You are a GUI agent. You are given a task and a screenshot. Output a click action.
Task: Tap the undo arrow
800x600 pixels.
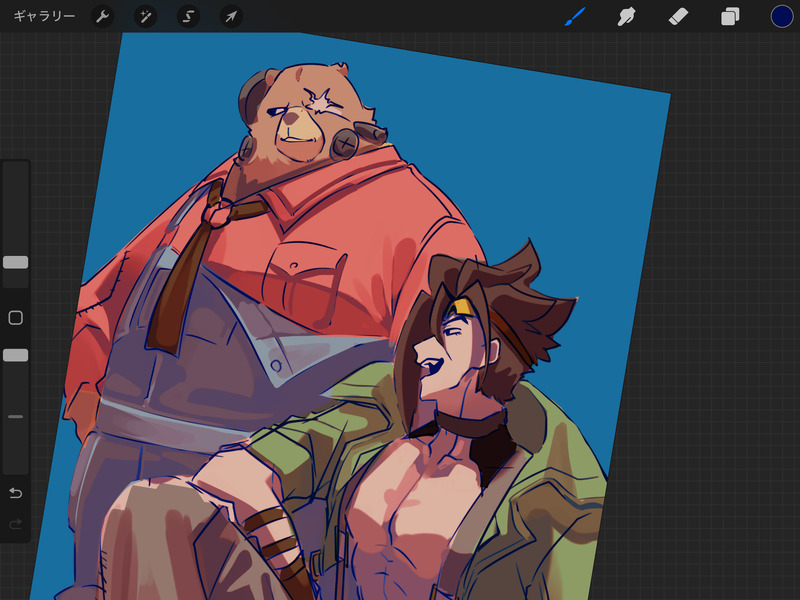(15, 493)
